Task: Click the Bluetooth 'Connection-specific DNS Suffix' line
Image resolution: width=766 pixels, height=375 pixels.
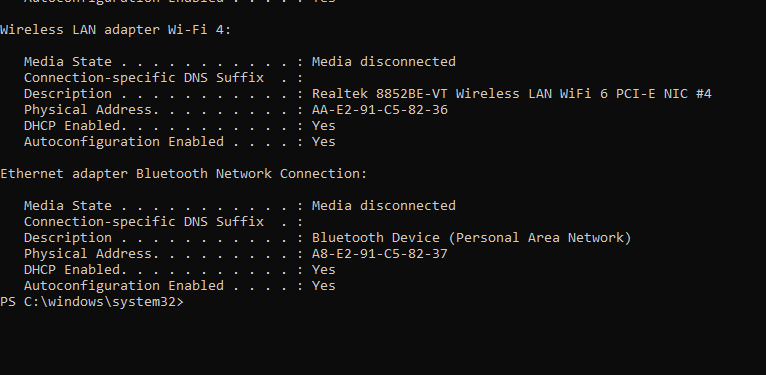Action: click(164, 222)
